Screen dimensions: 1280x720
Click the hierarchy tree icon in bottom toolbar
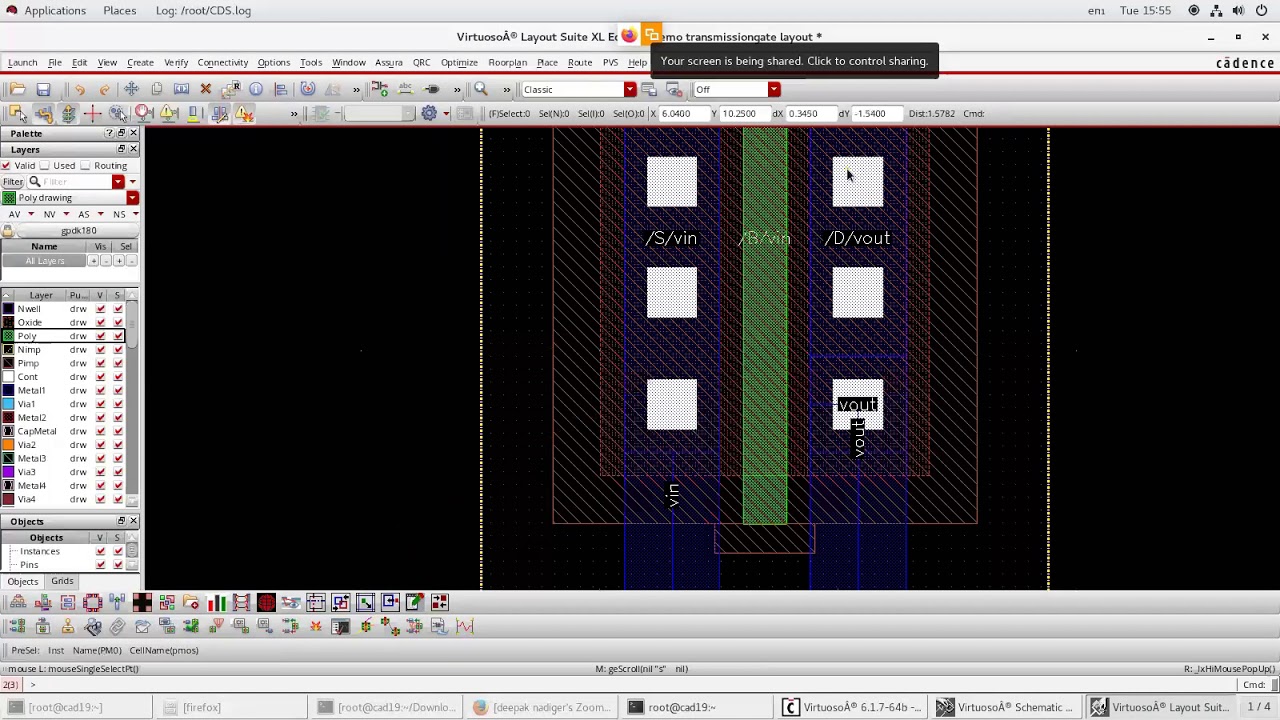point(18,602)
